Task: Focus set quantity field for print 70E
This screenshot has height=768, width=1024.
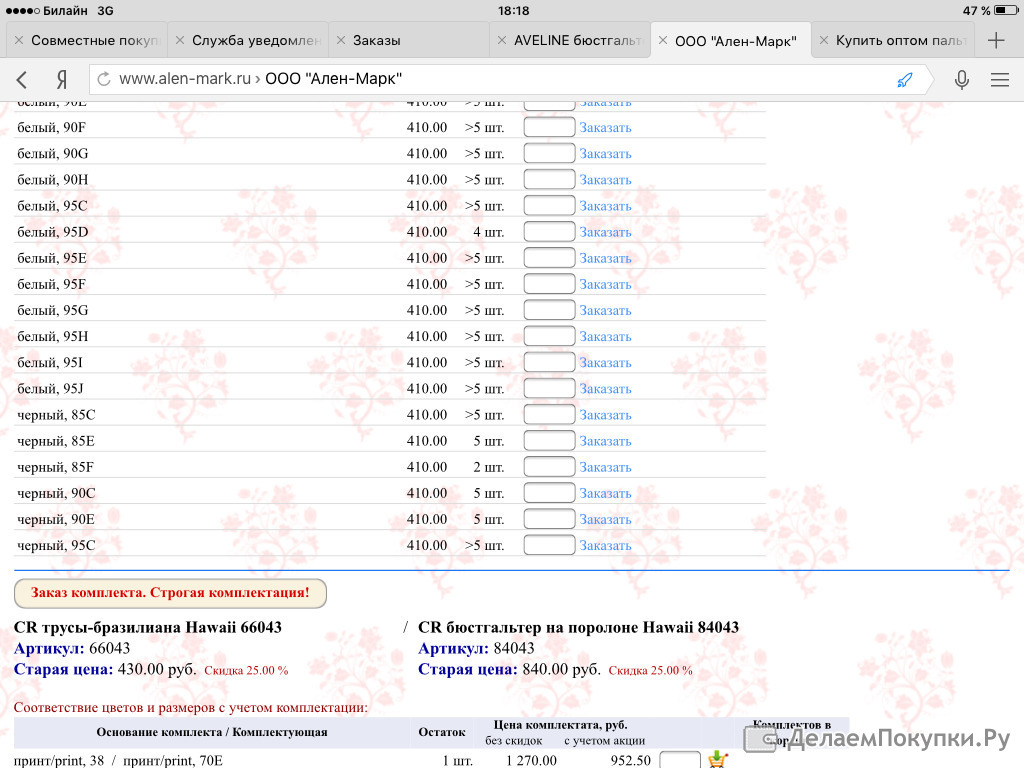Action: click(x=679, y=760)
